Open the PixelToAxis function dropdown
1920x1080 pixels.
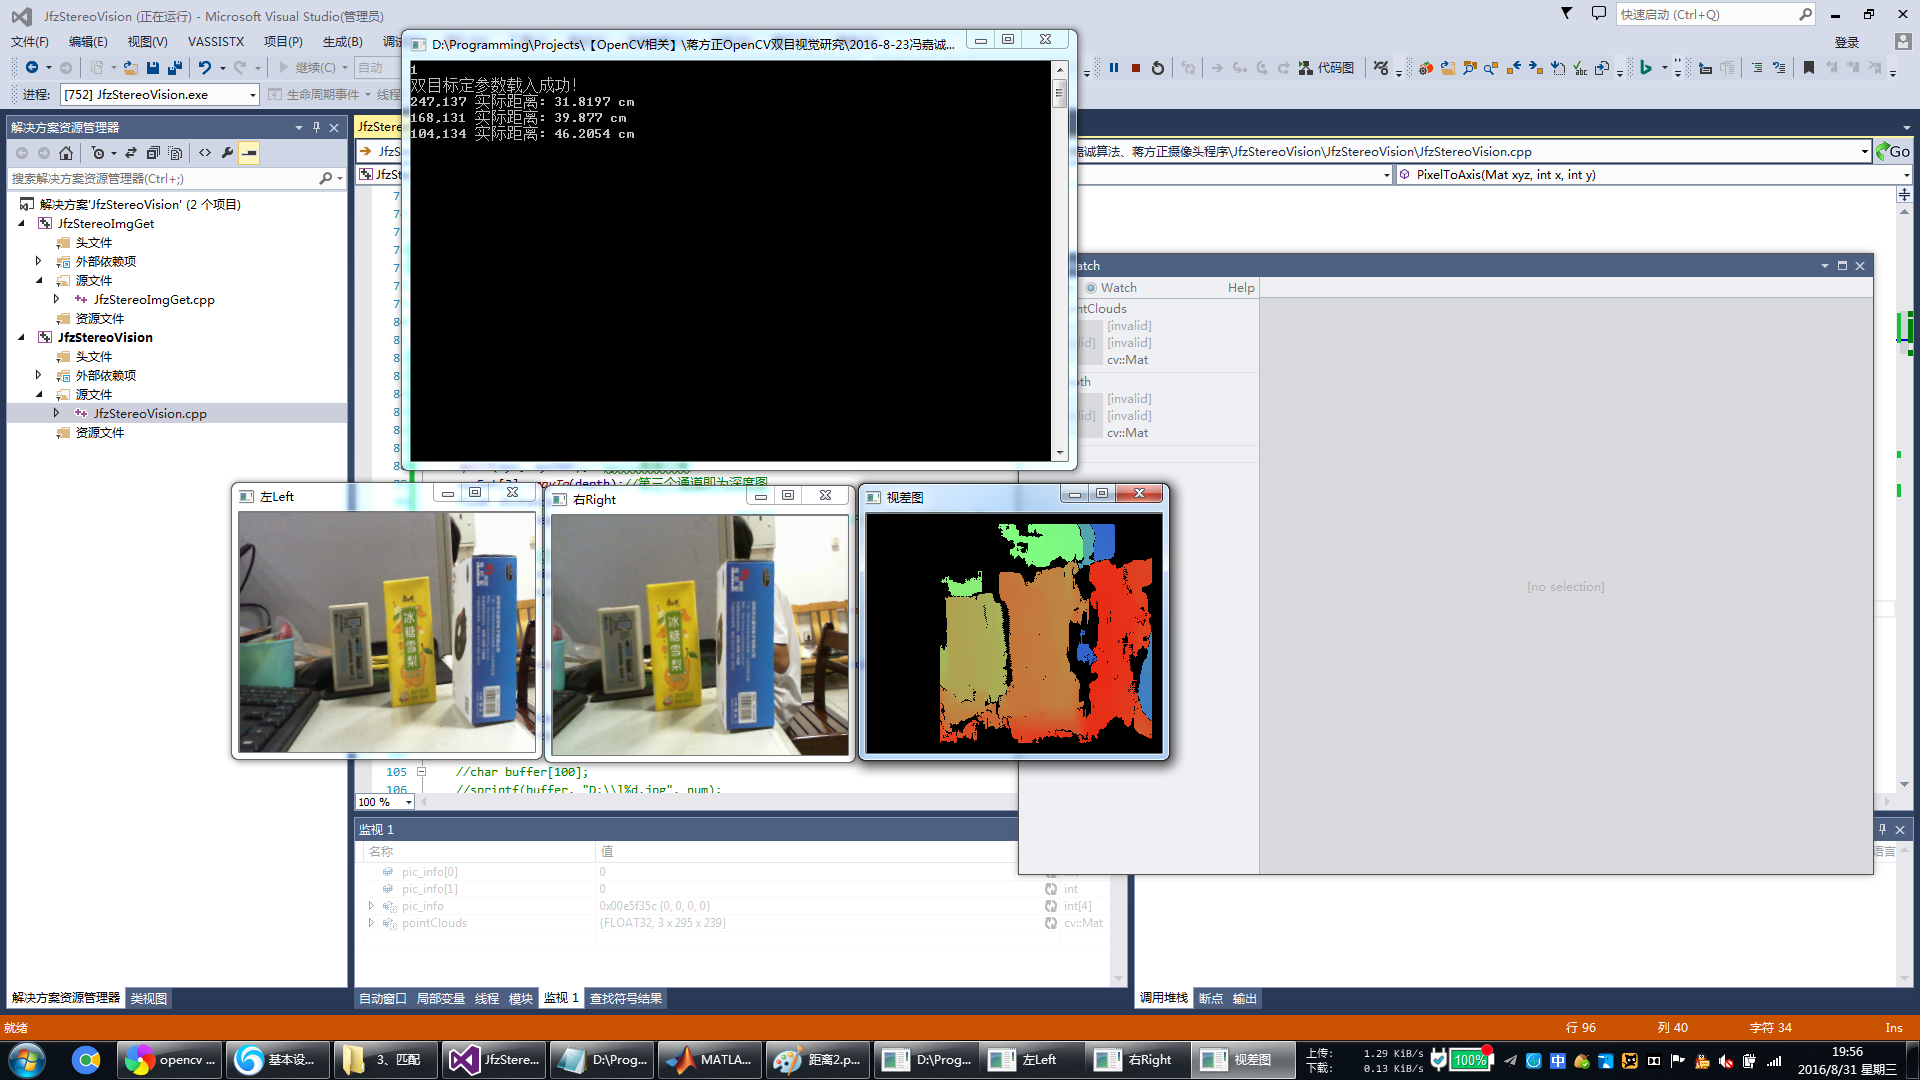pyautogui.click(x=1906, y=175)
